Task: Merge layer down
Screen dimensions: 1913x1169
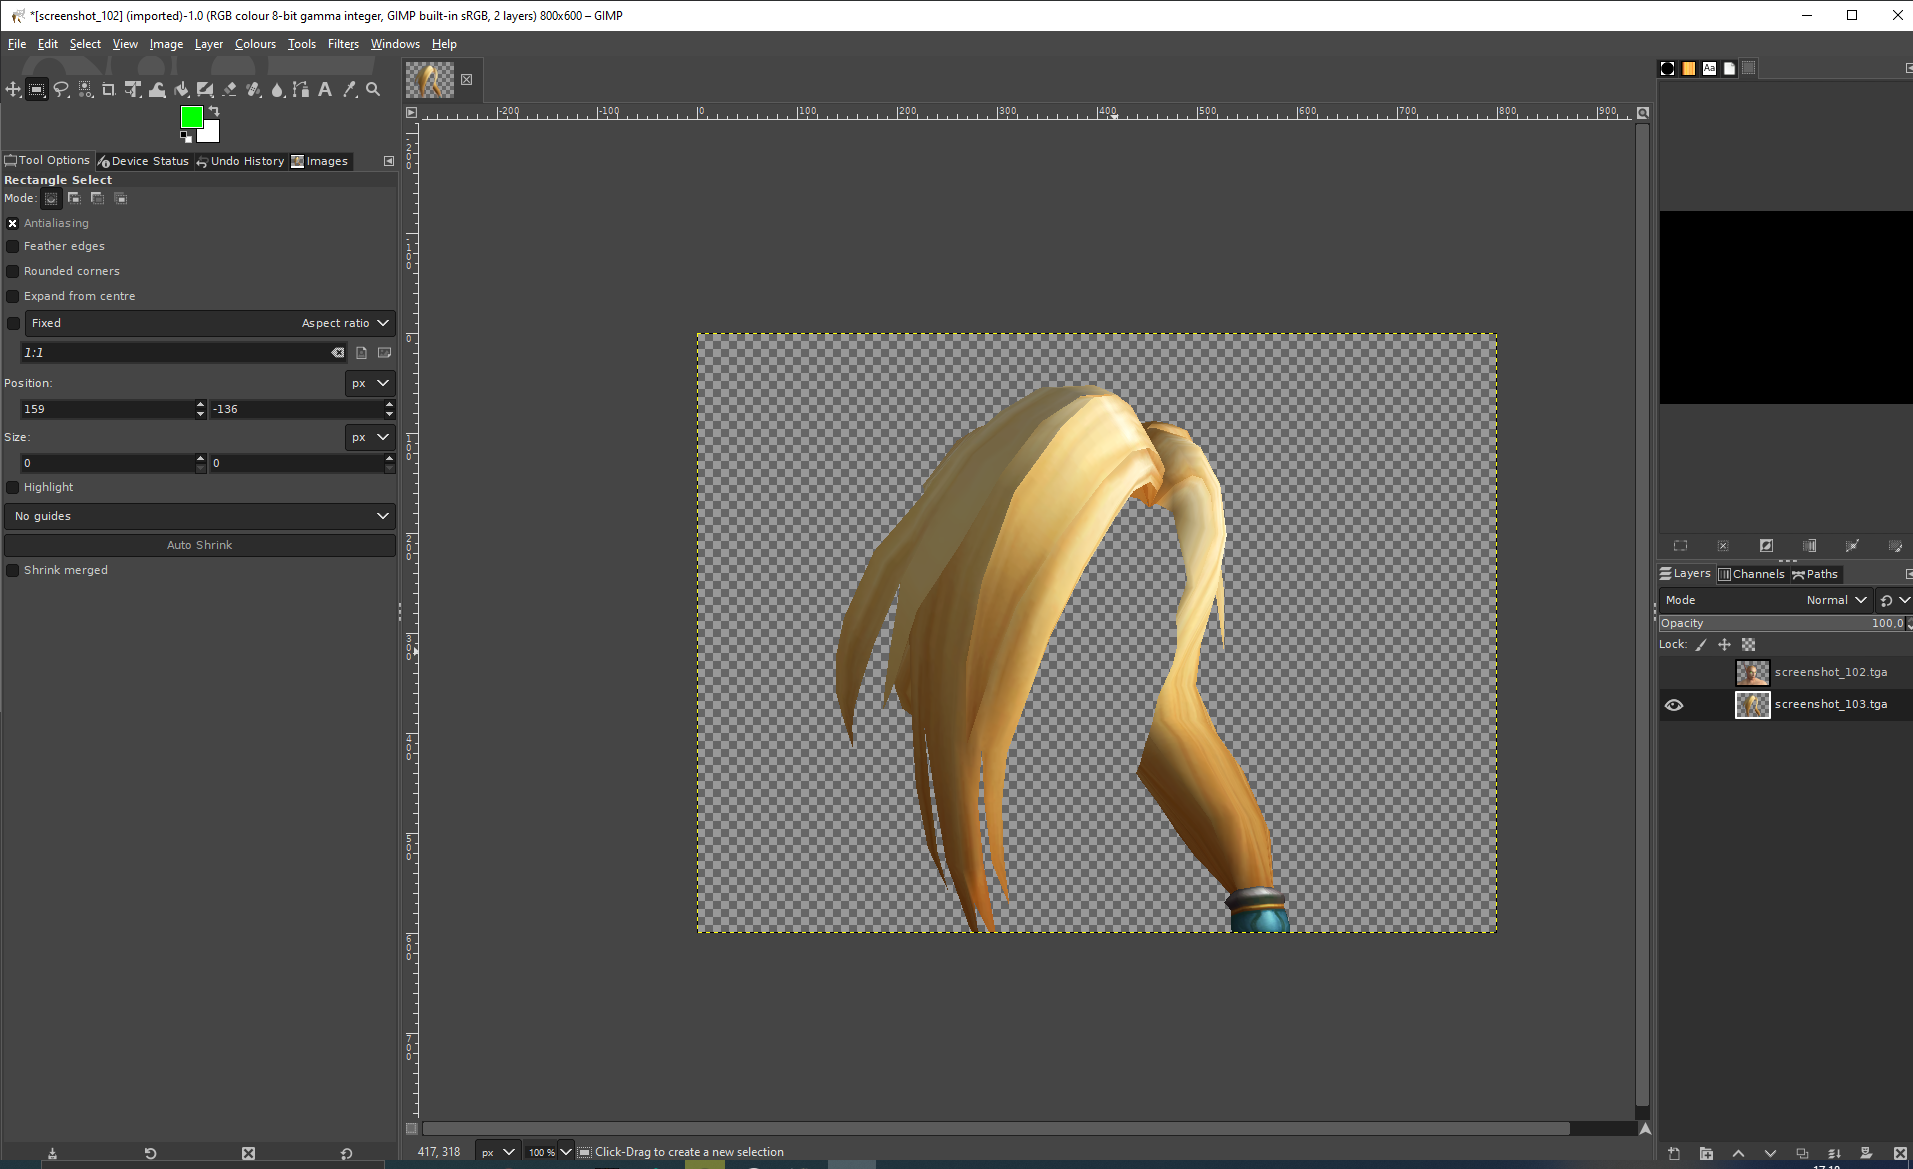Action: pos(1834,1153)
